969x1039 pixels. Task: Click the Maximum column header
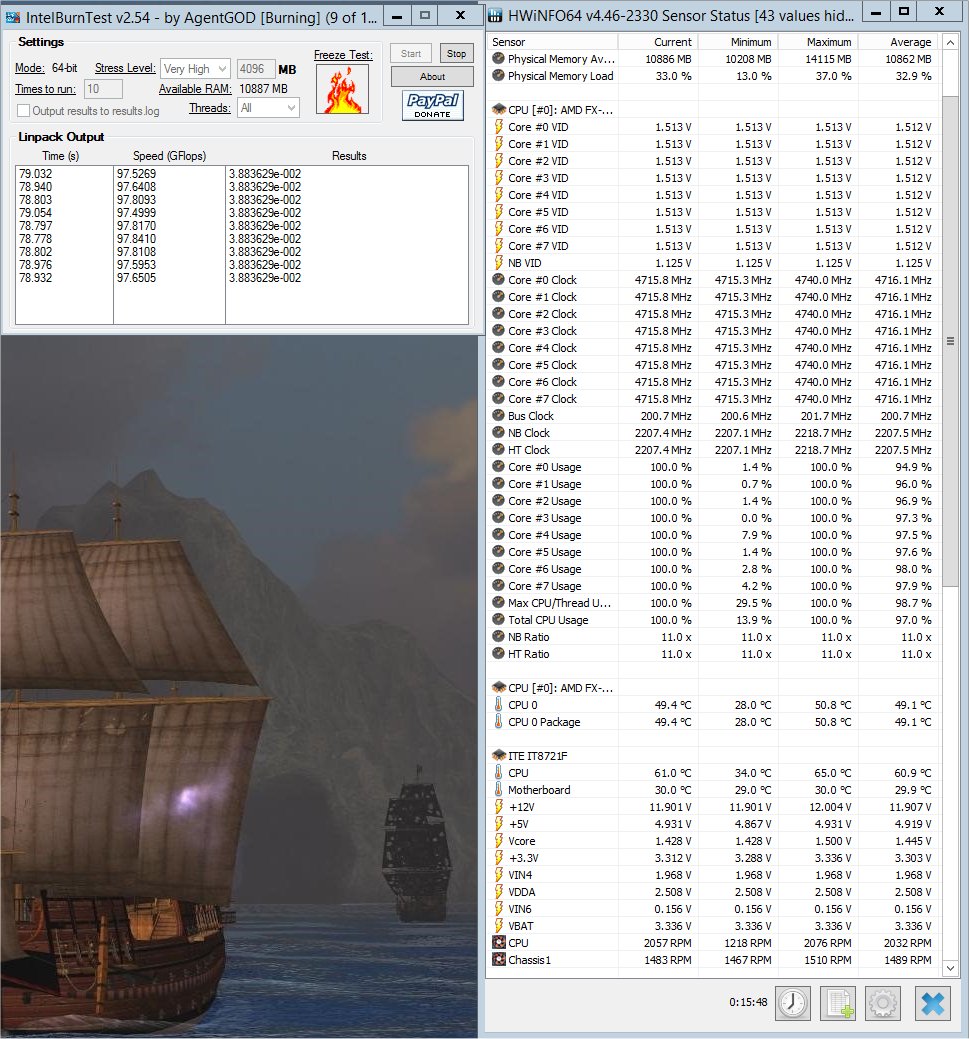(818, 42)
